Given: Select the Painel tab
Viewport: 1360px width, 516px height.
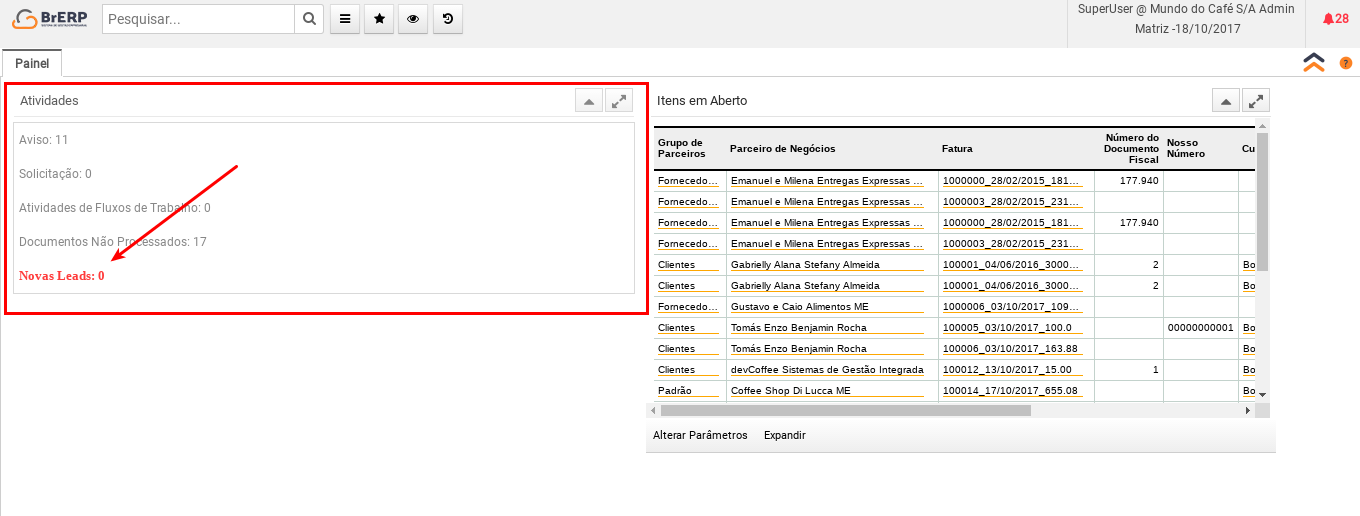Looking at the screenshot, I should 32,63.
